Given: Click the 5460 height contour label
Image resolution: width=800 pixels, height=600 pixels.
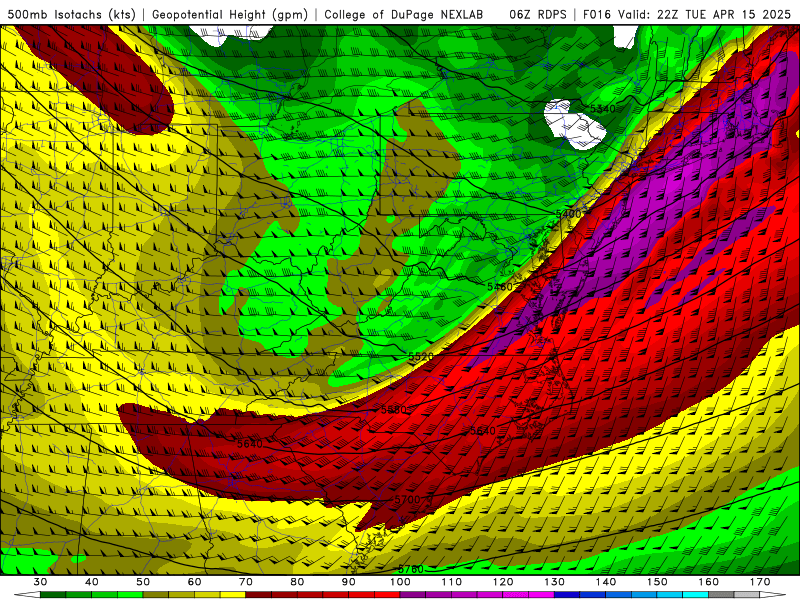Looking at the screenshot, I should (499, 287).
